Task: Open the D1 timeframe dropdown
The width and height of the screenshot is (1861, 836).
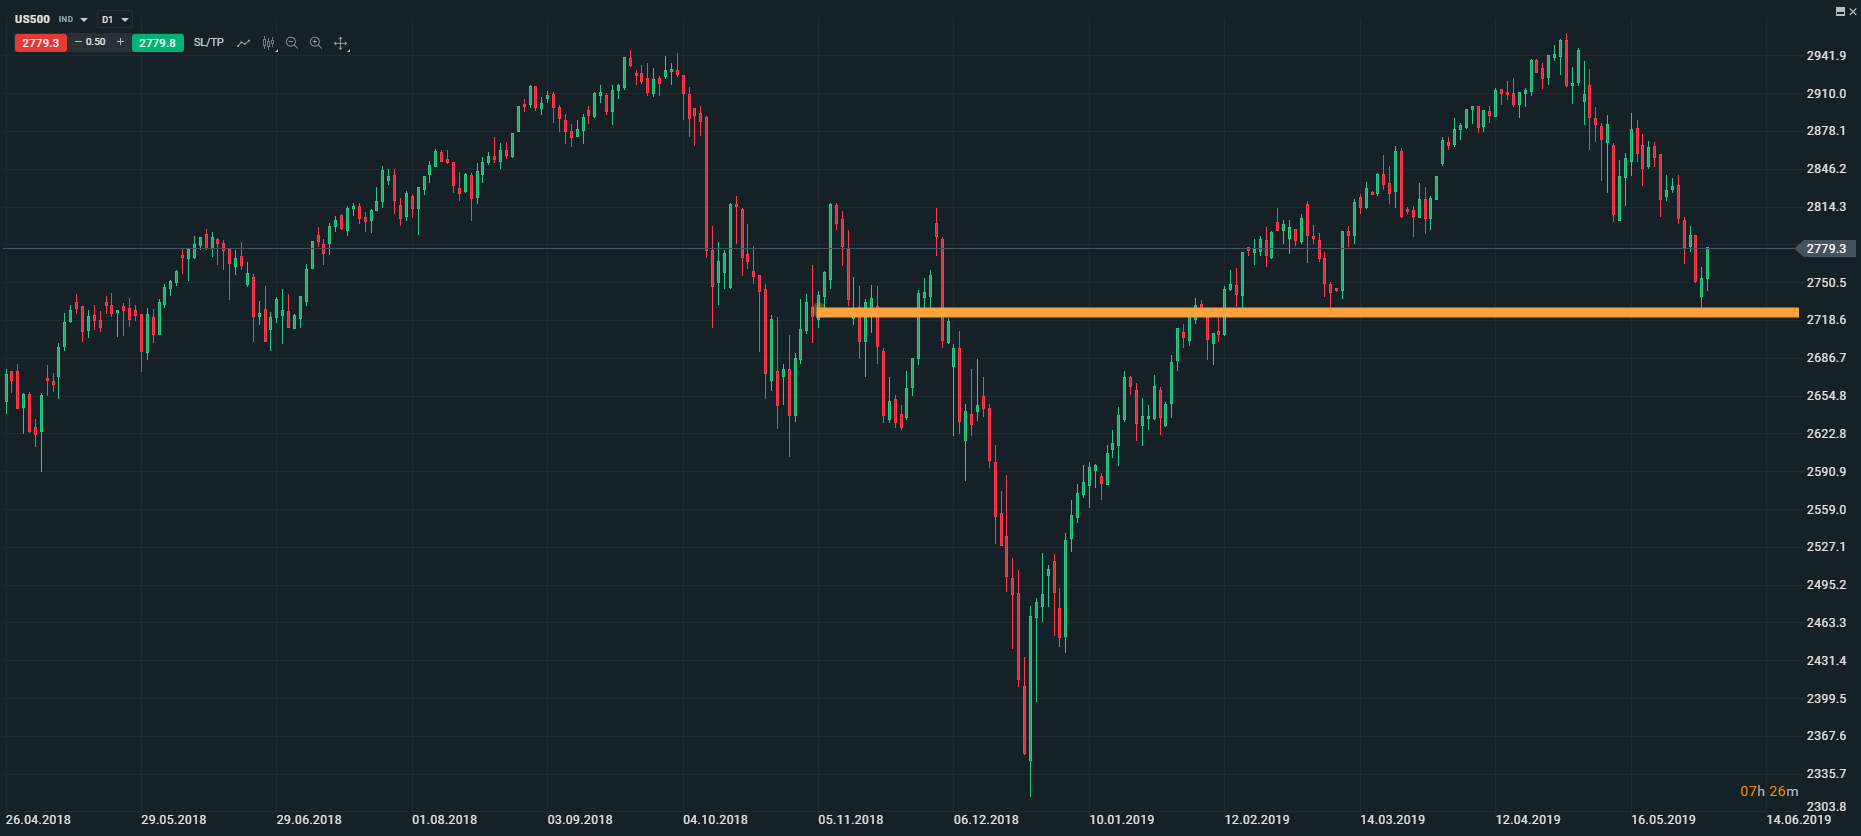Action: click(x=115, y=20)
